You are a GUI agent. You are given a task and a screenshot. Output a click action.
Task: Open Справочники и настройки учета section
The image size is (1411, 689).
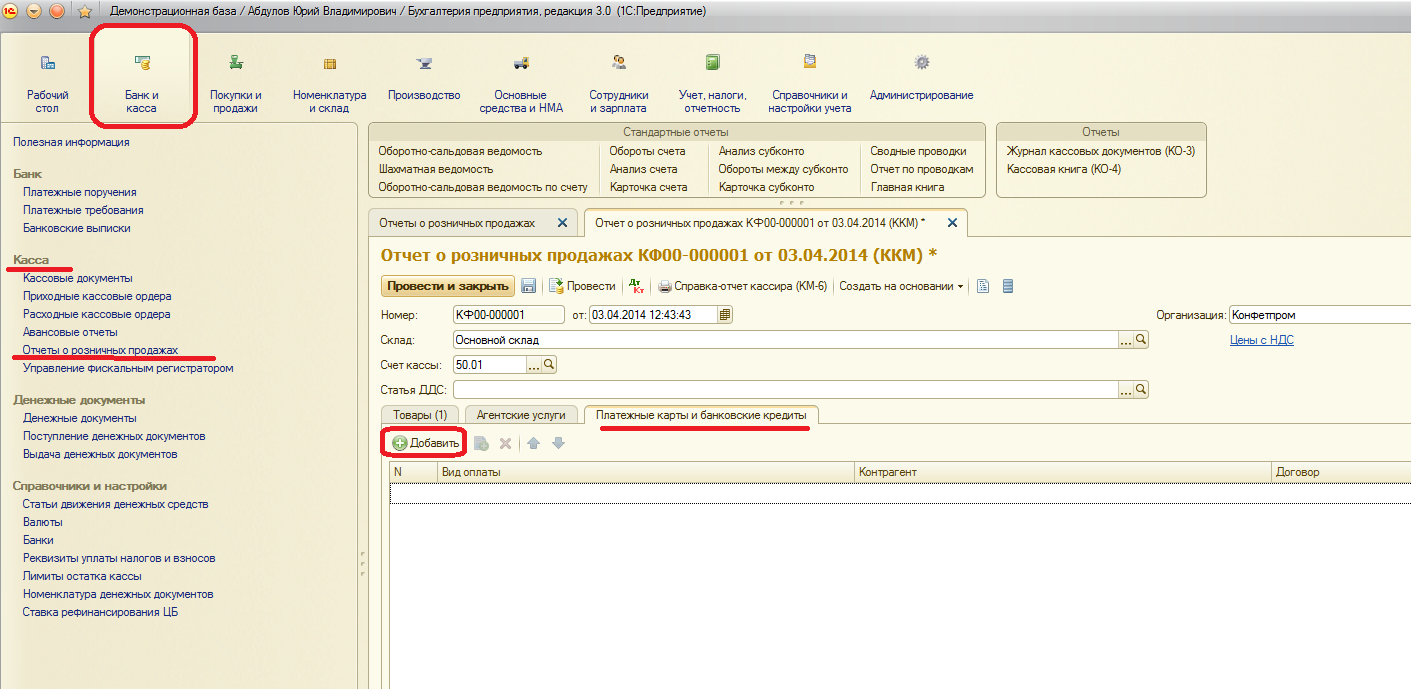[x=810, y=82]
